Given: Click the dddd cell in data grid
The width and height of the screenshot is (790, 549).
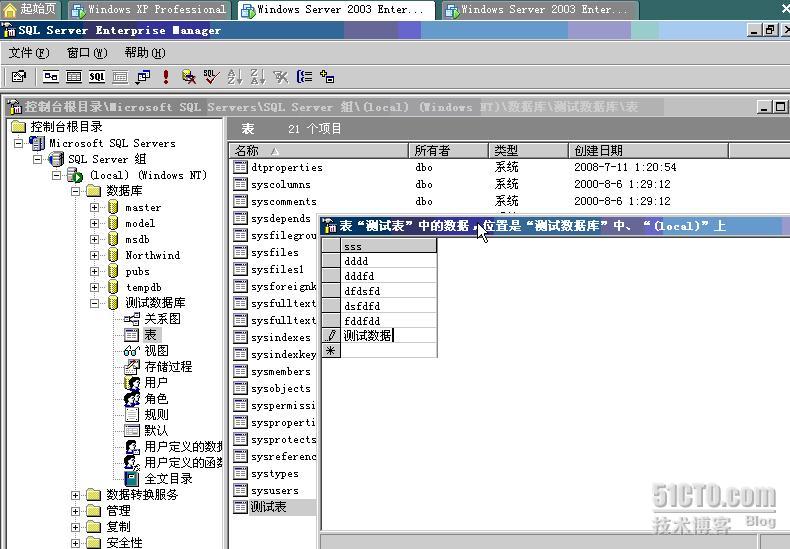Looking at the screenshot, I should click(x=389, y=261).
